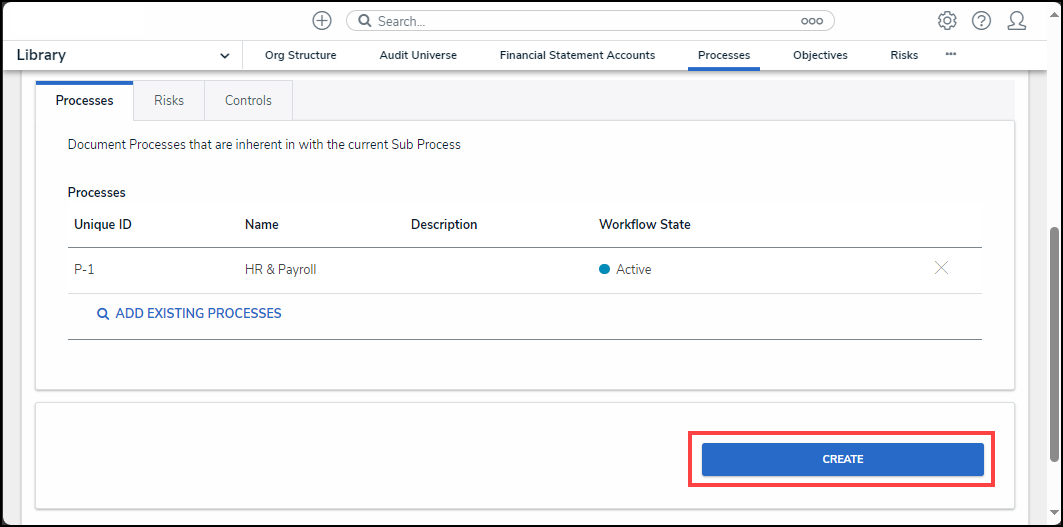Viewport: 1063px width, 527px height.
Task: Switch to the Risks sub-tab
Action: pos(169,101)
